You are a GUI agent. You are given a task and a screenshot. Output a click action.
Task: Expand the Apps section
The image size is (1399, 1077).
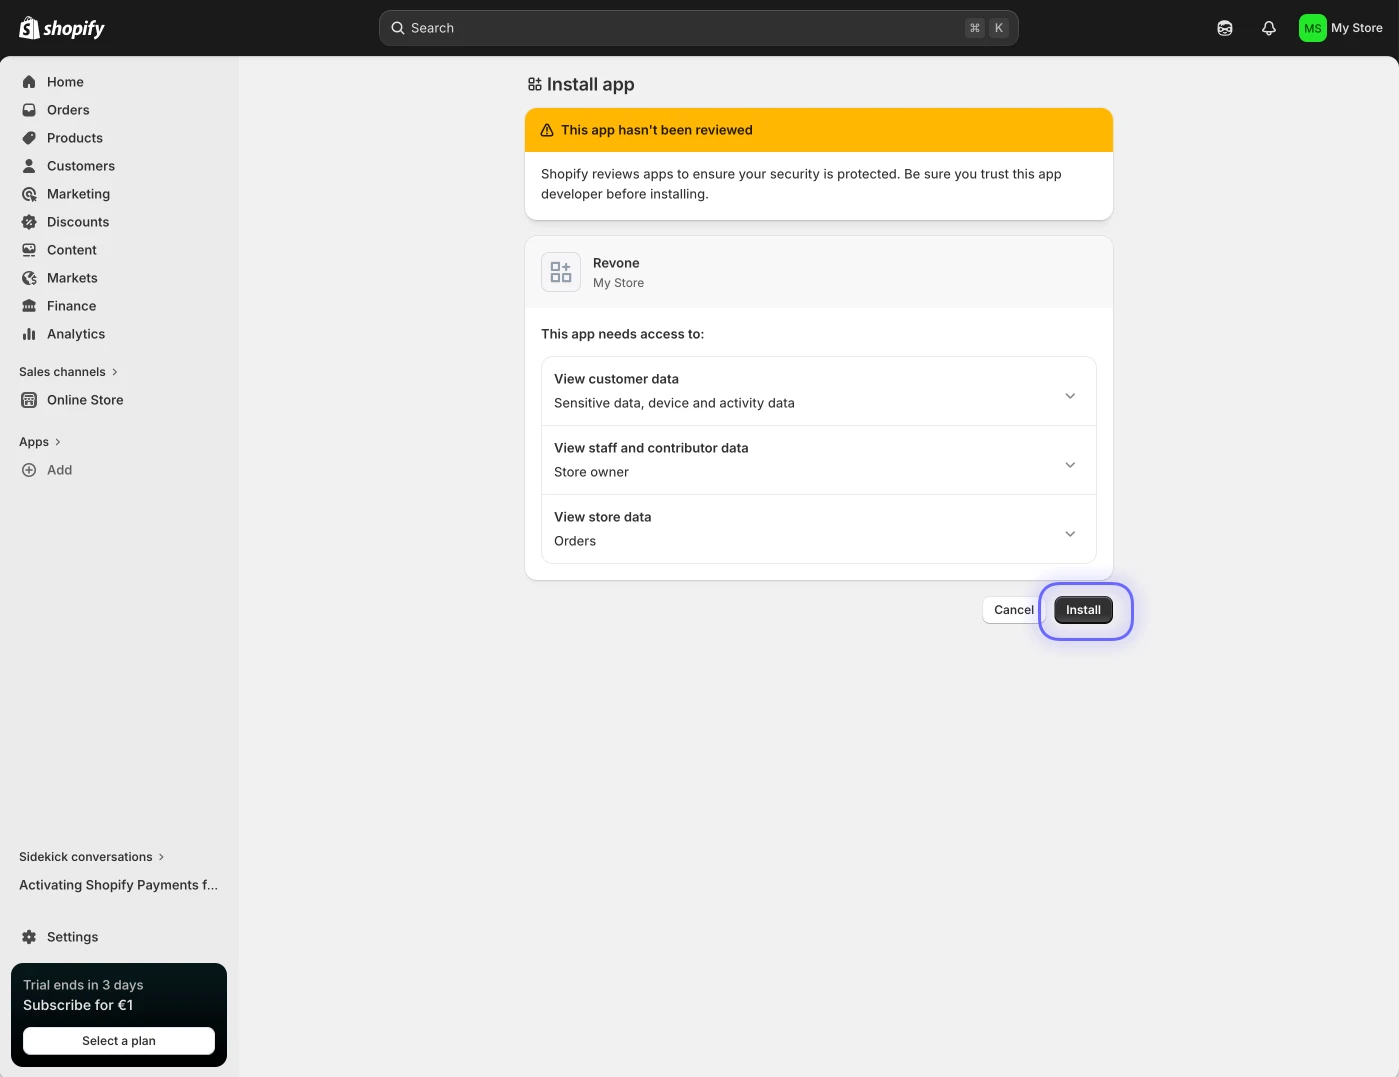tap(41, 442)
